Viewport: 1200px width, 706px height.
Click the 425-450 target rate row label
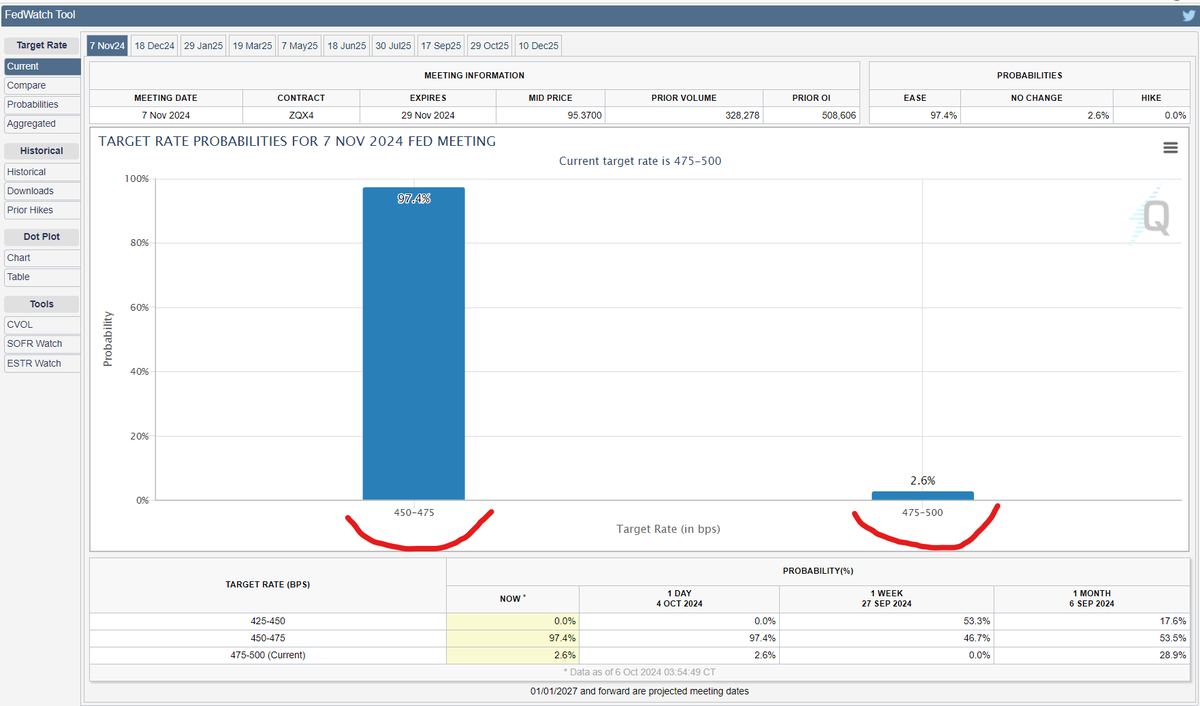pos(267,621)
